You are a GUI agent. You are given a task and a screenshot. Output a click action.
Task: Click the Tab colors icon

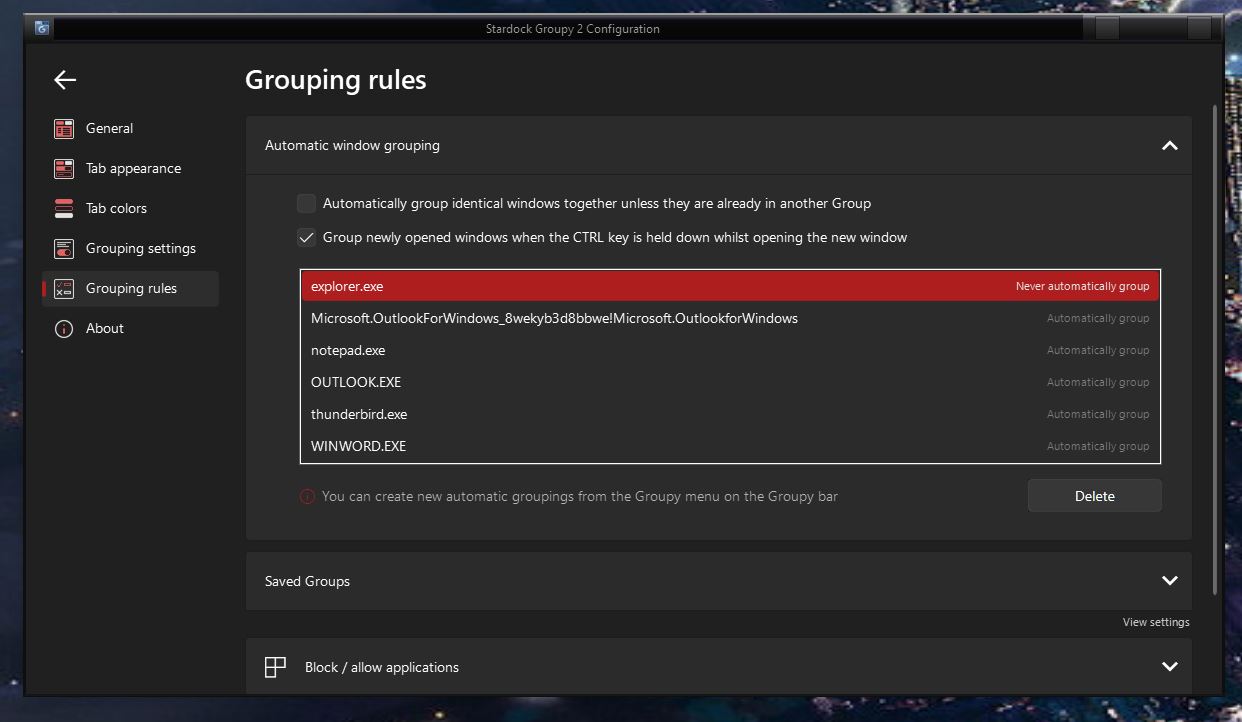click(x=64, y=209)
